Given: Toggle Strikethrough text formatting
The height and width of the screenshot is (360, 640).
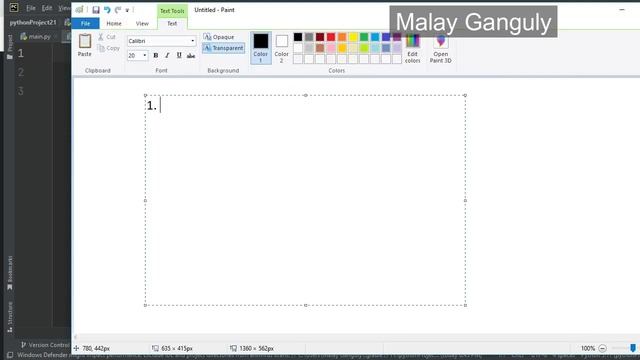Looking at the screenshot, I should pyautogui.click(x=191, y=56).
